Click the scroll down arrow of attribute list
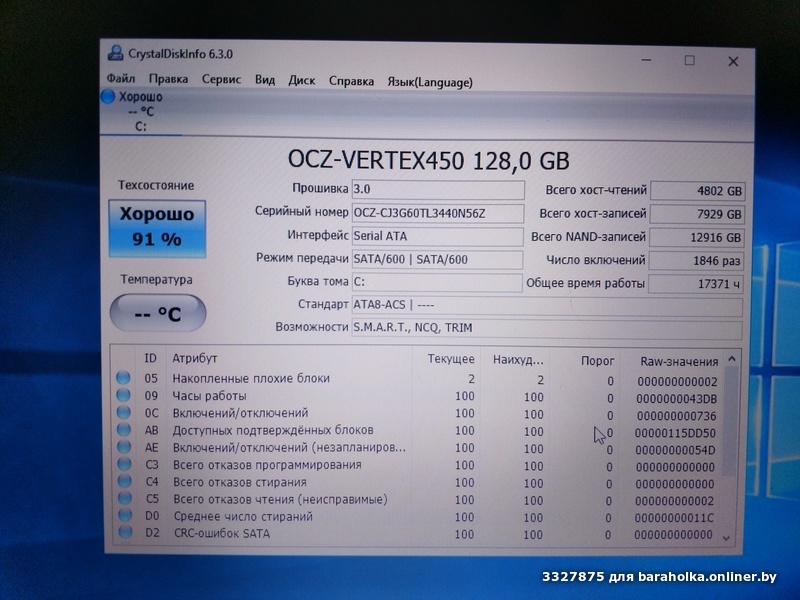This screenshot has width=800, height=600. (727, 538)
